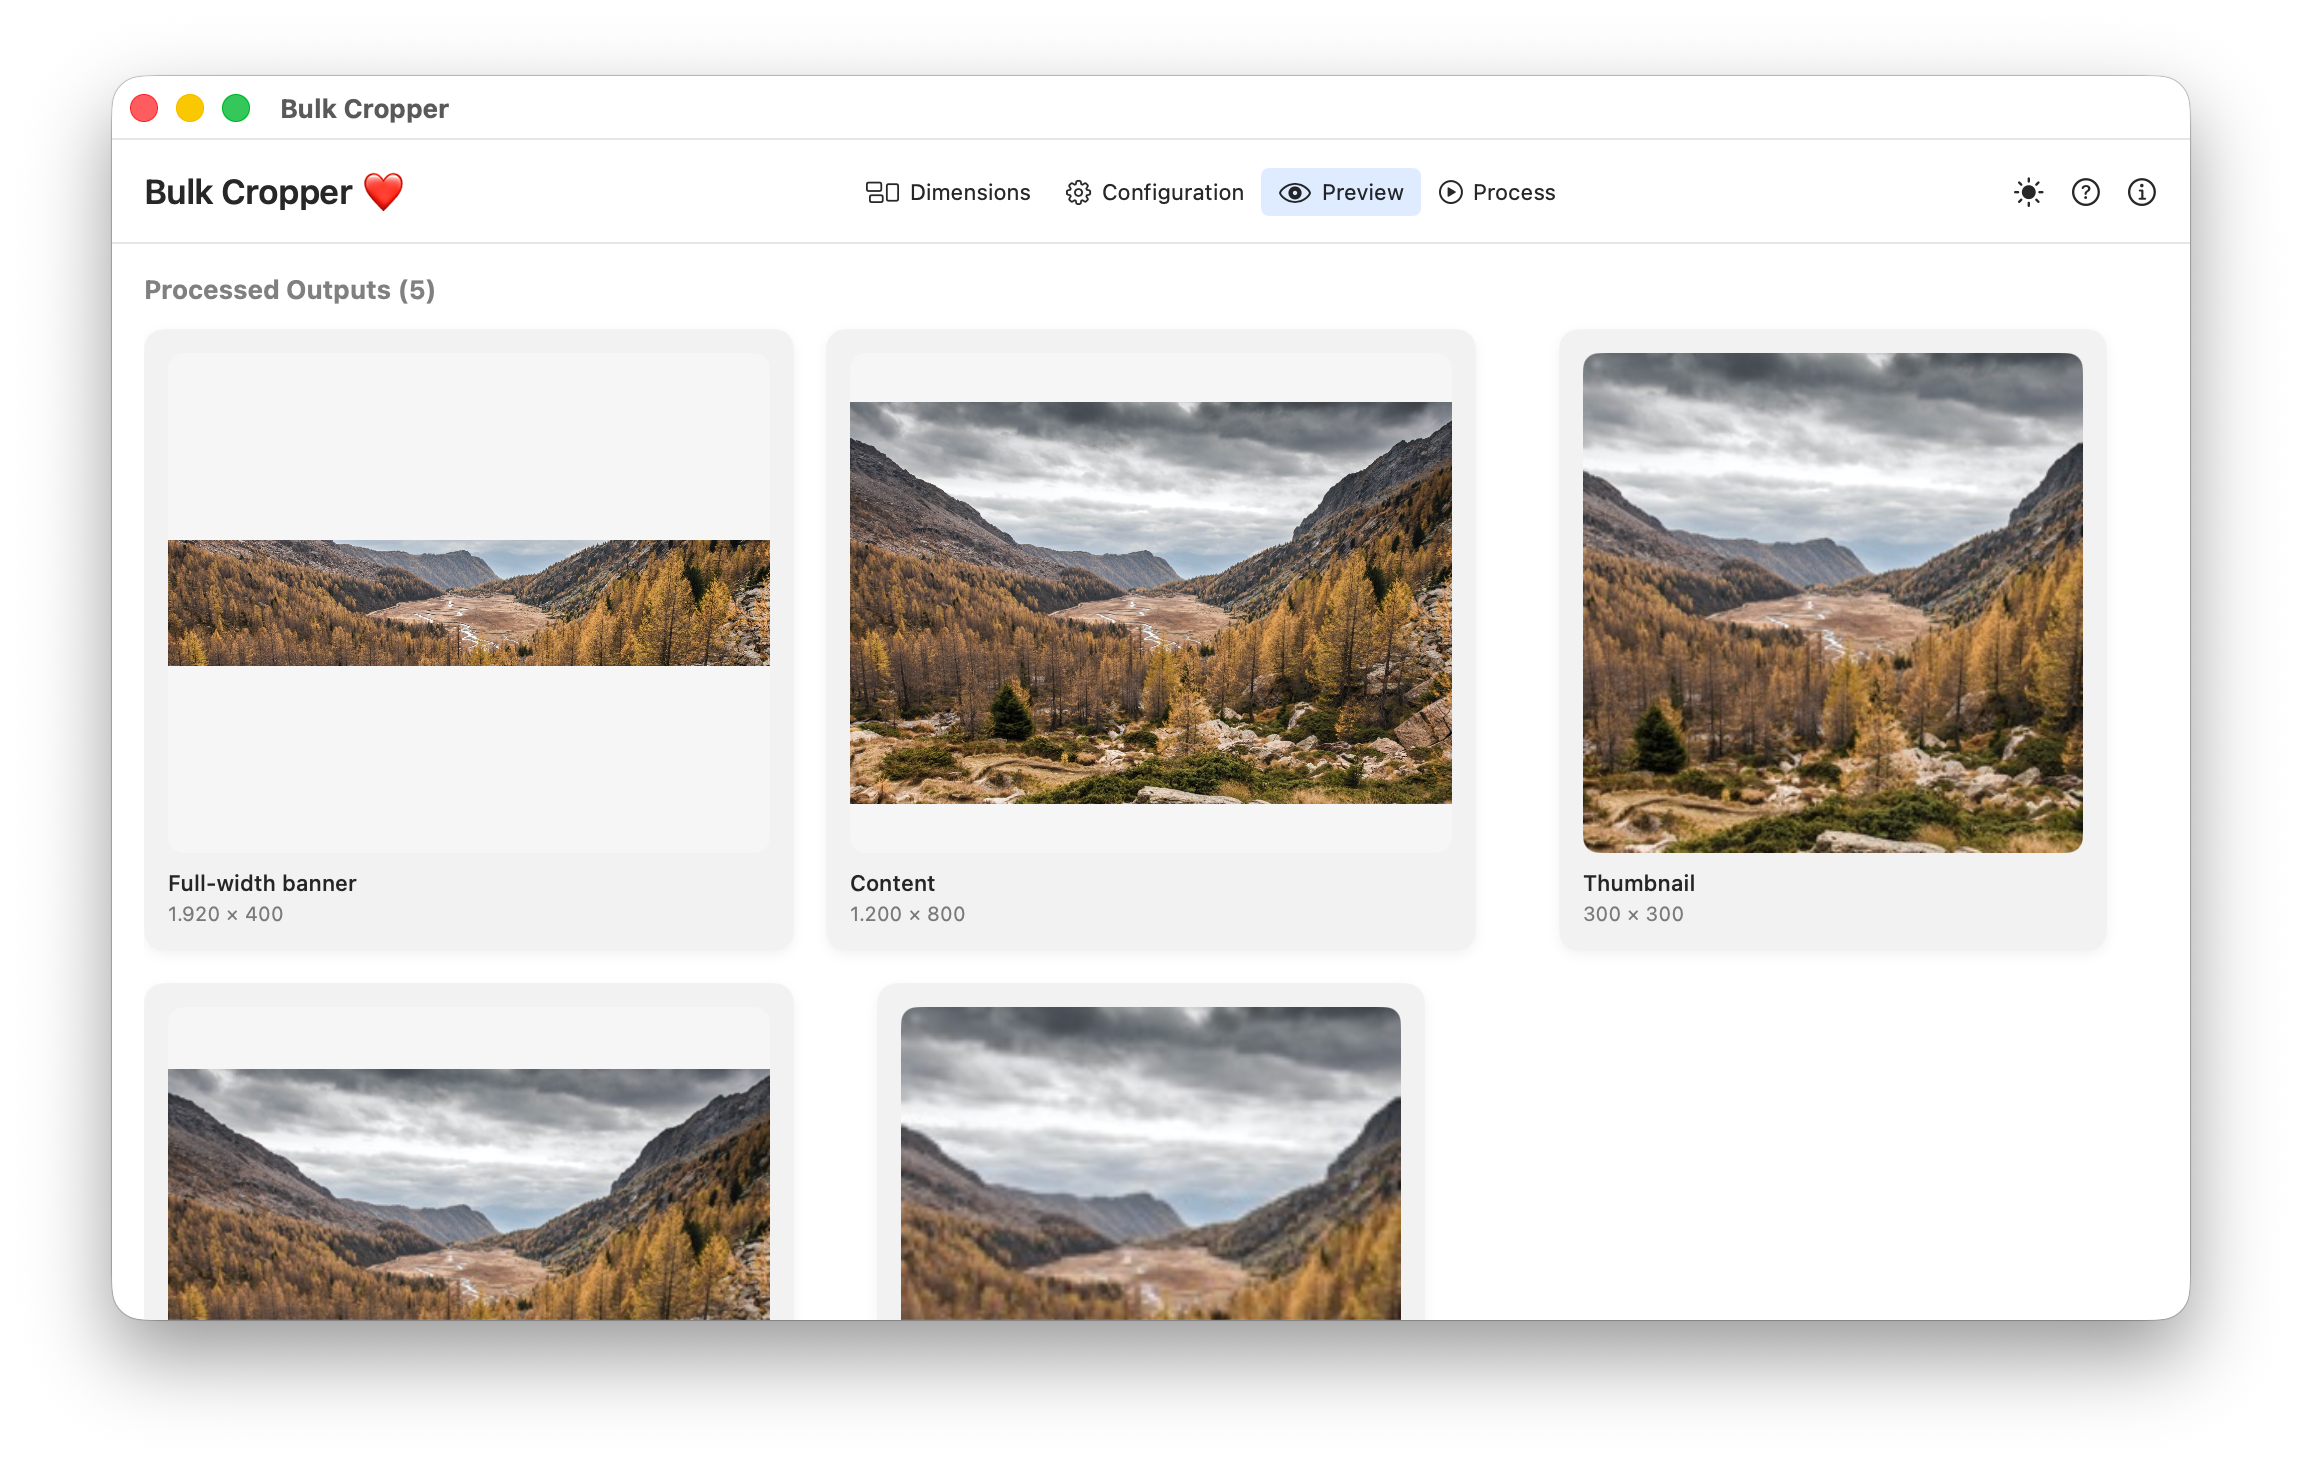Toggle the light/dark theme sun icon

pyautogui.click(x=2028, y=192)
